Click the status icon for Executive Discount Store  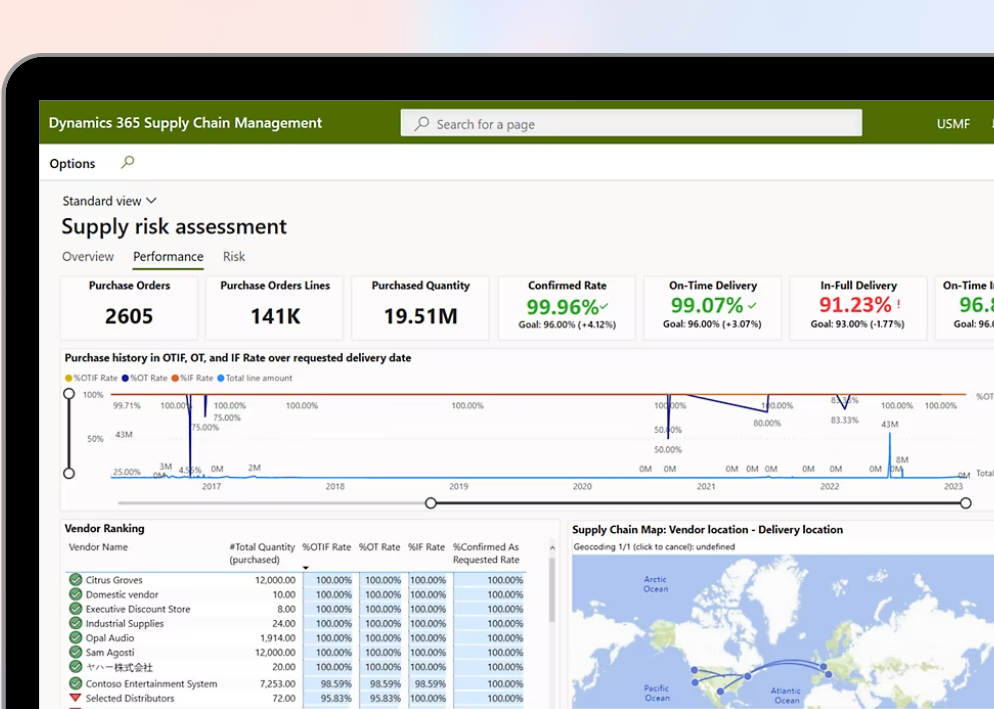tap(75, 609)
